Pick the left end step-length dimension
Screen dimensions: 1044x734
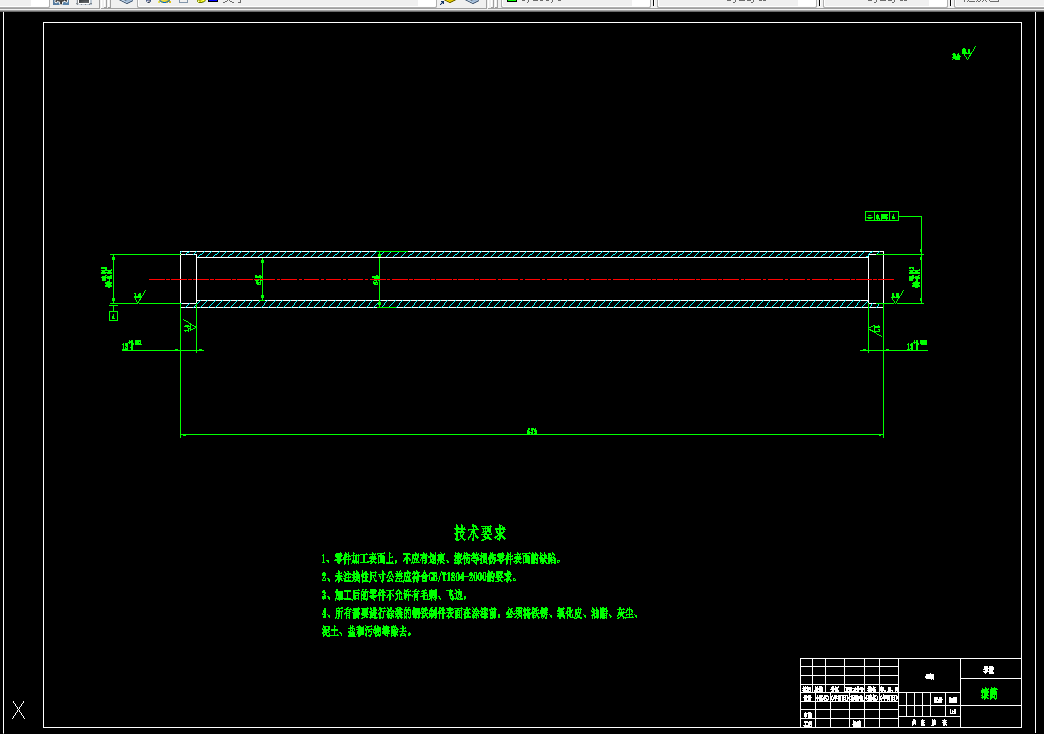(132, 346)
